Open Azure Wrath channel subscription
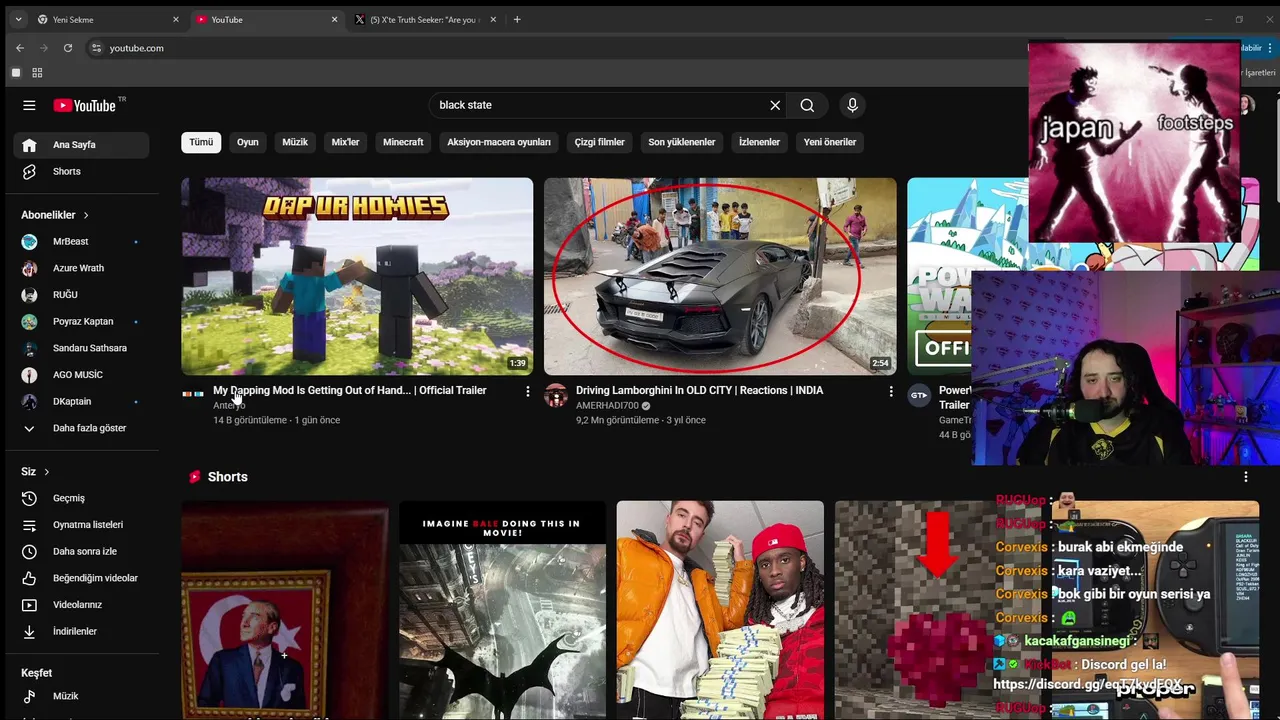The image size is (1280, 720). coord(81,268)
